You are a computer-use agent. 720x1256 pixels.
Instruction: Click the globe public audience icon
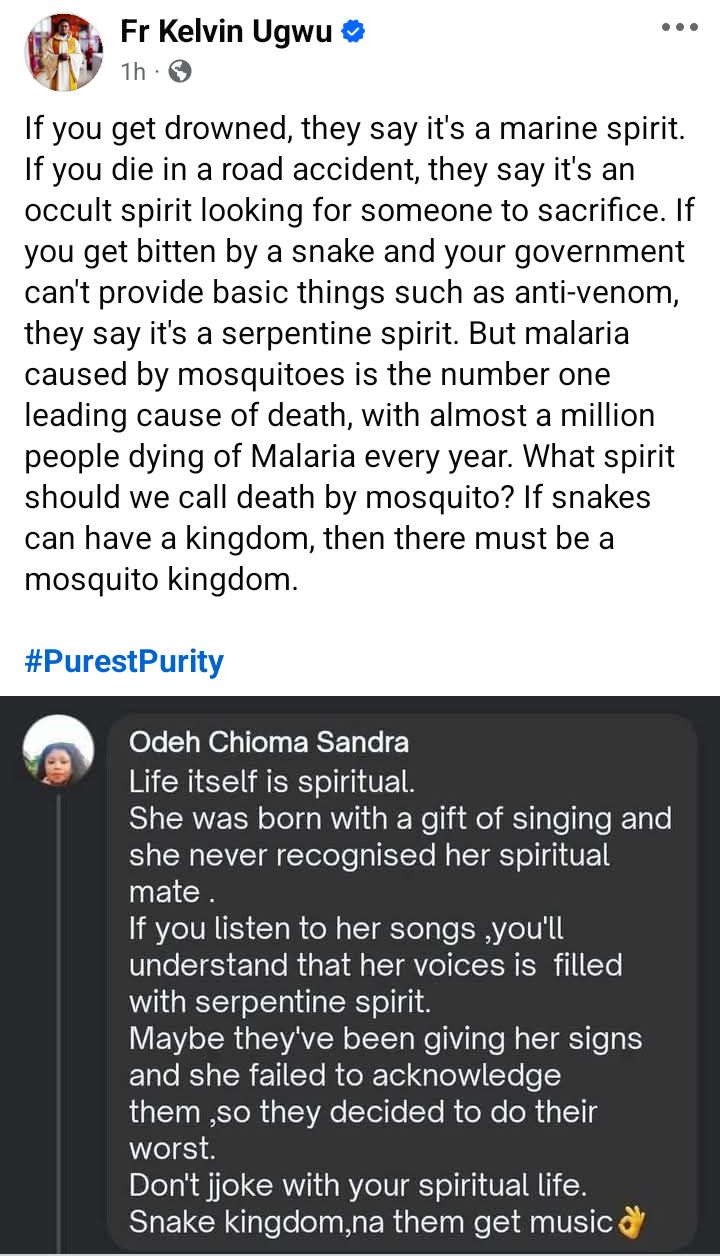179,71
